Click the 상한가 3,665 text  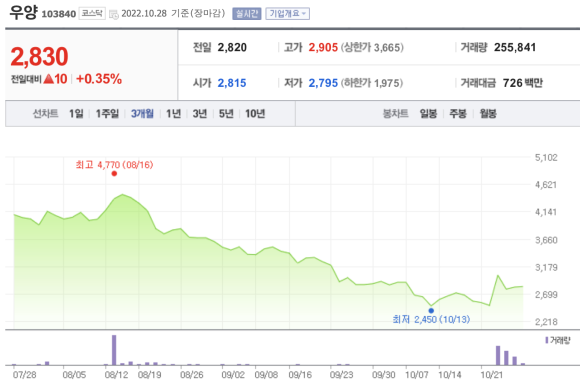pyautogui.click(x=372, y=47)
